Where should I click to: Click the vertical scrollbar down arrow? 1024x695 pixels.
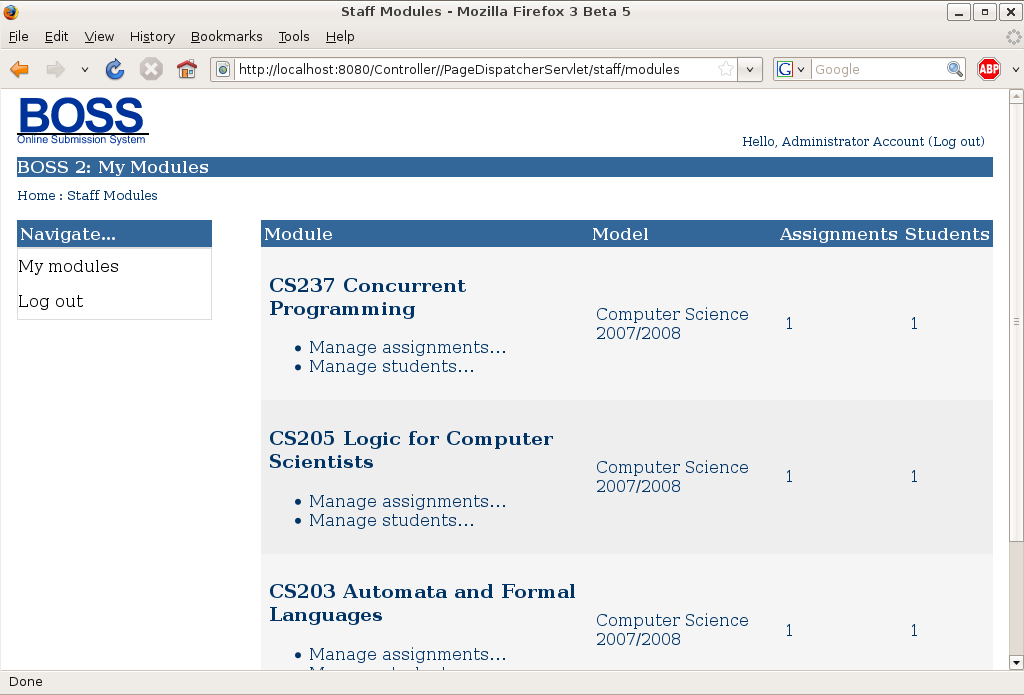point(1016,662)
